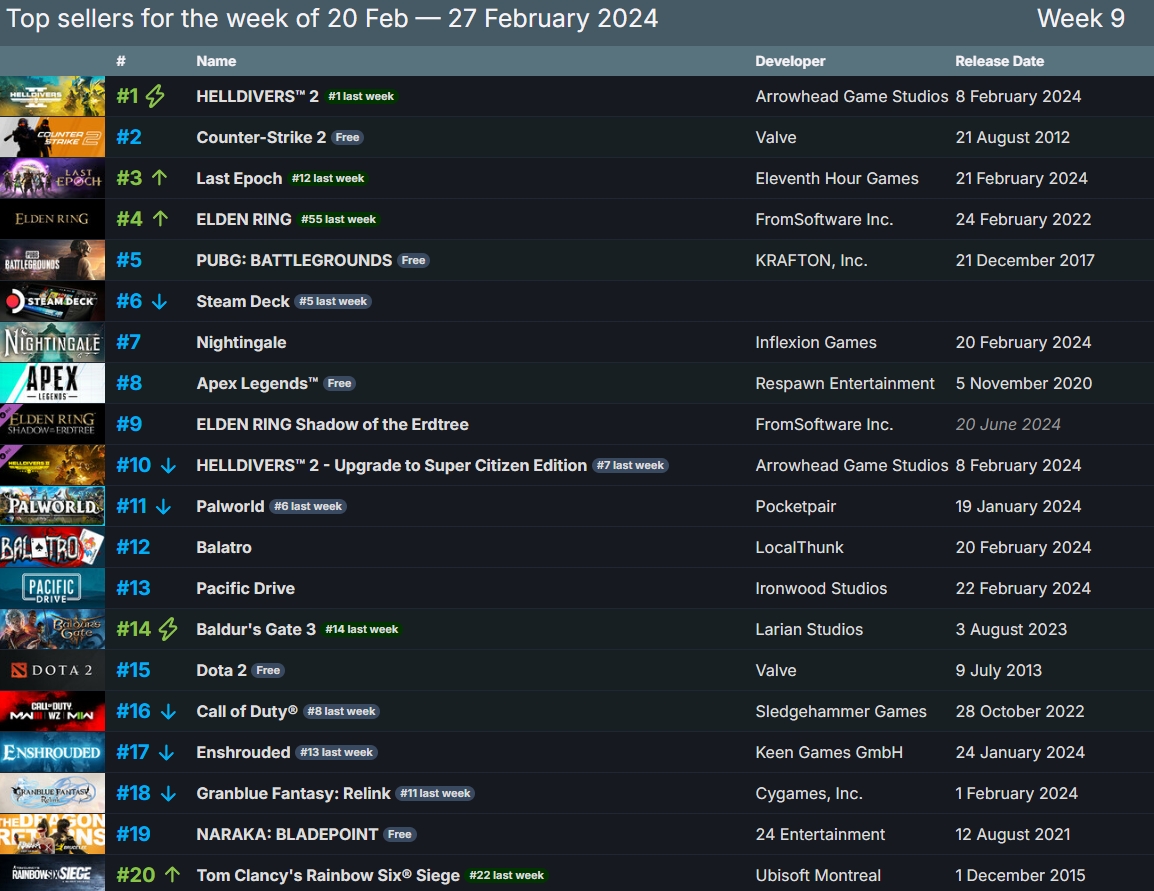Open the Pacific Drive title link

pos(246,589)
